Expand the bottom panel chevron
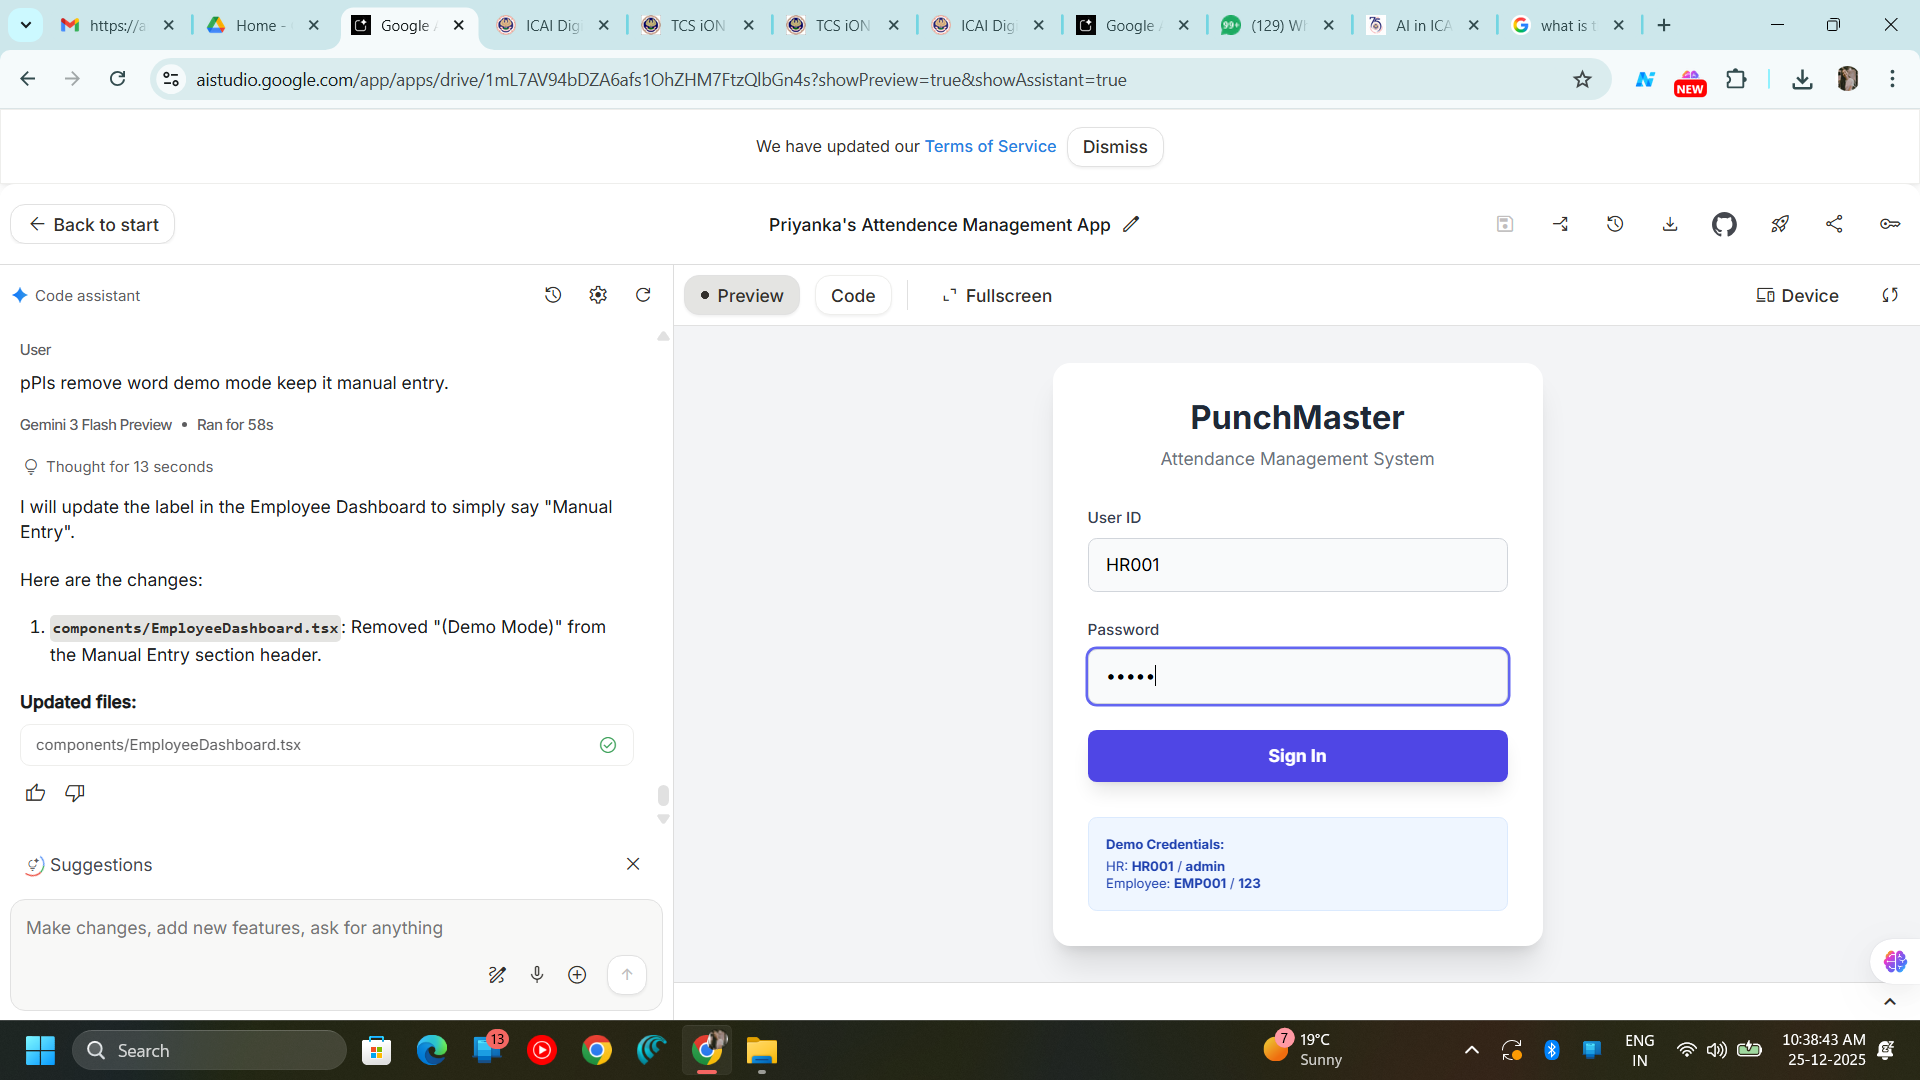 point(1889,1001)
